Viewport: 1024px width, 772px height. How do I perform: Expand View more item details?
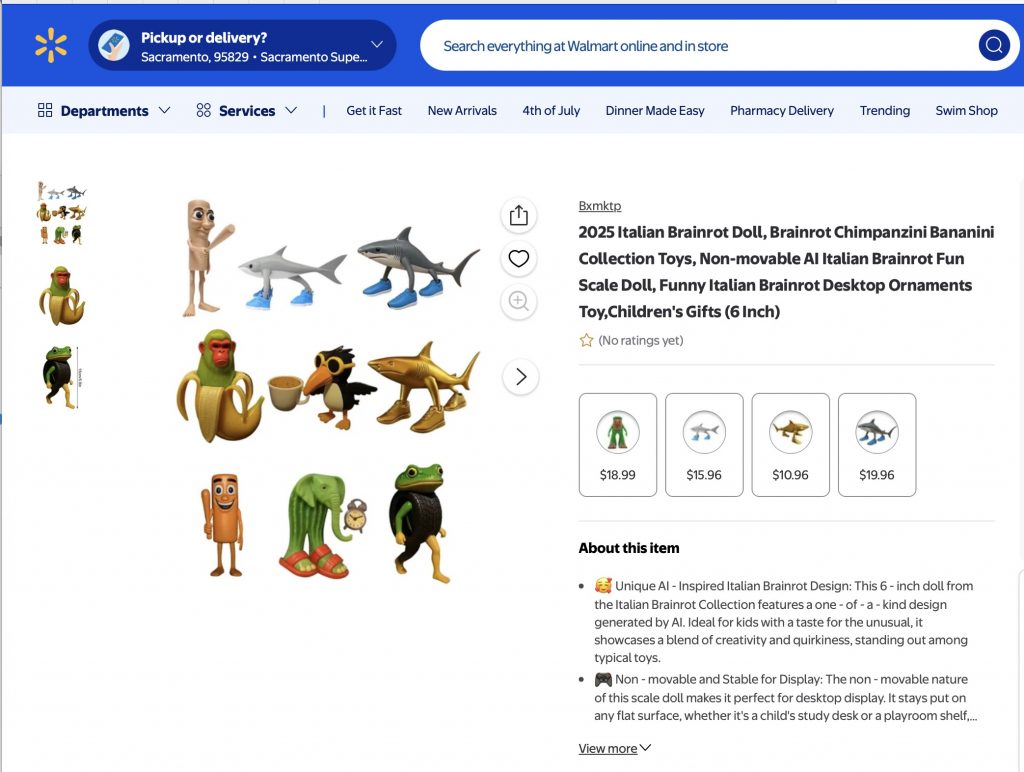614,748
